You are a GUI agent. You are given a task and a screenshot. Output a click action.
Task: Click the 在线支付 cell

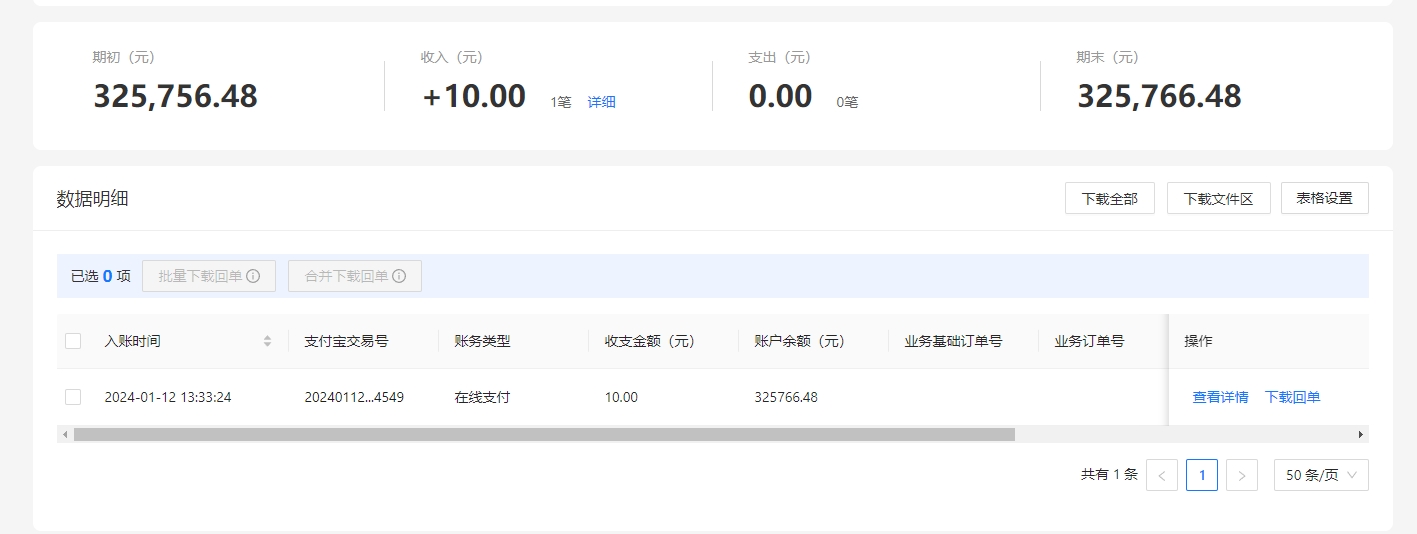[482, 397]
